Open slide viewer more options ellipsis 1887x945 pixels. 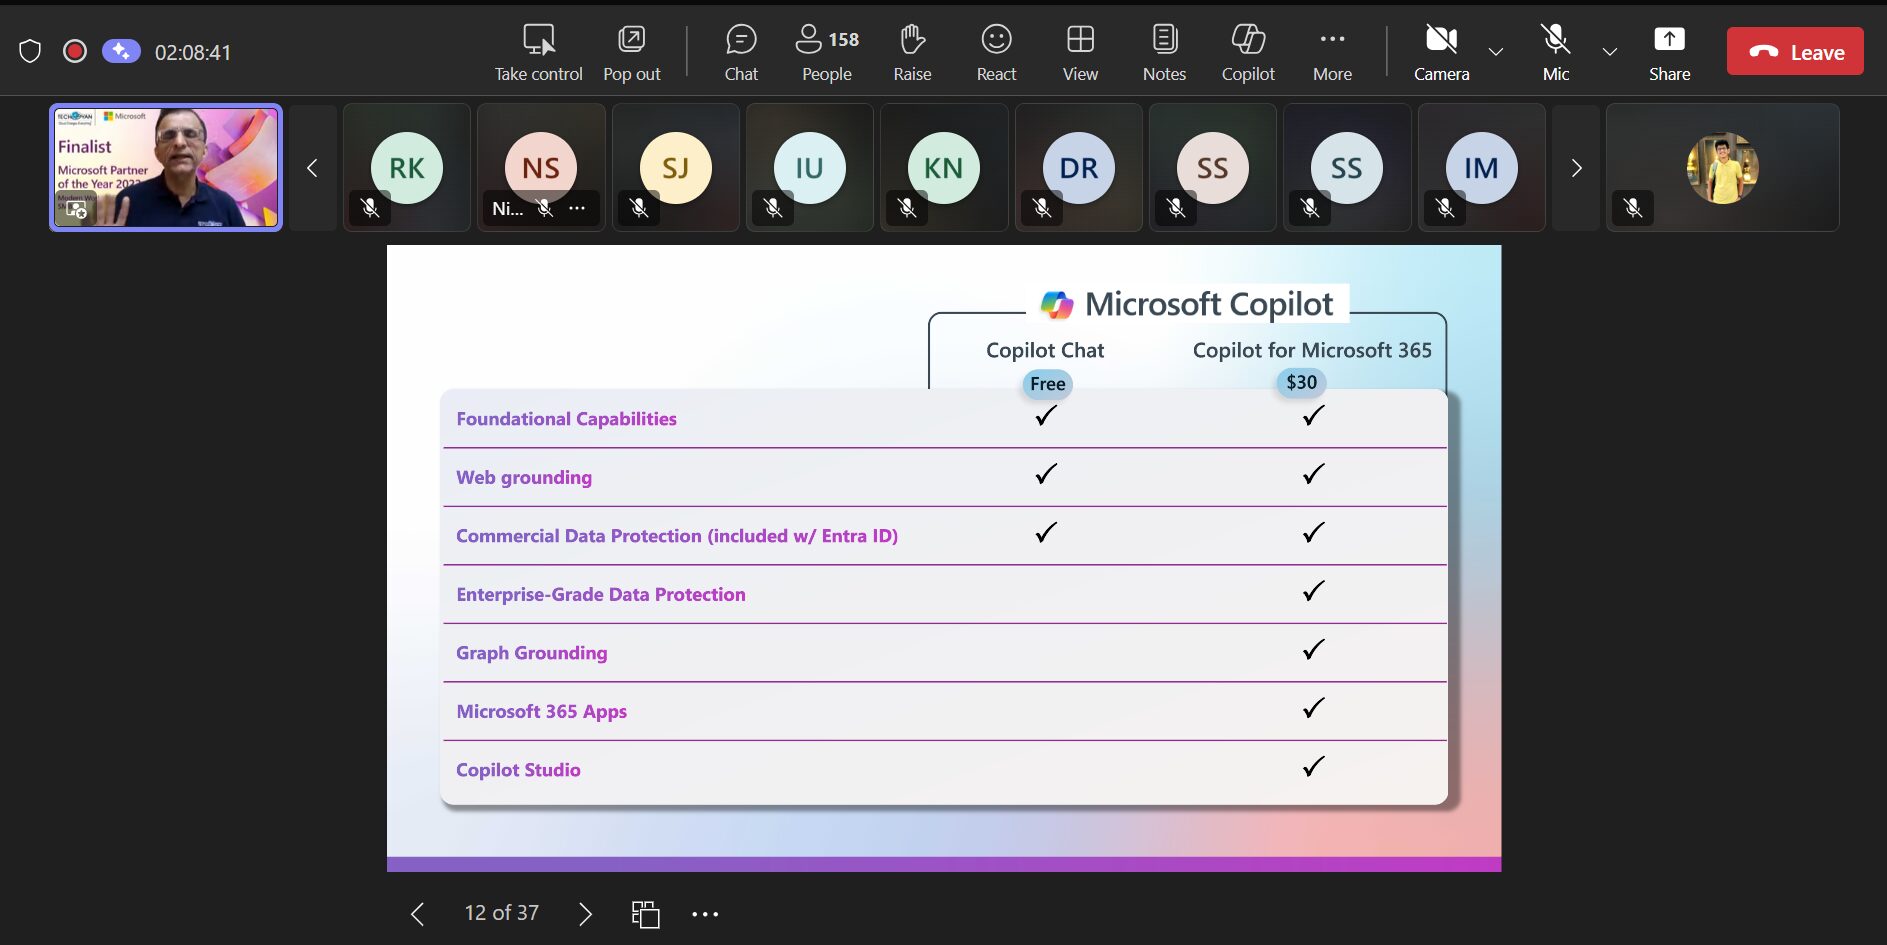[705, 914]
